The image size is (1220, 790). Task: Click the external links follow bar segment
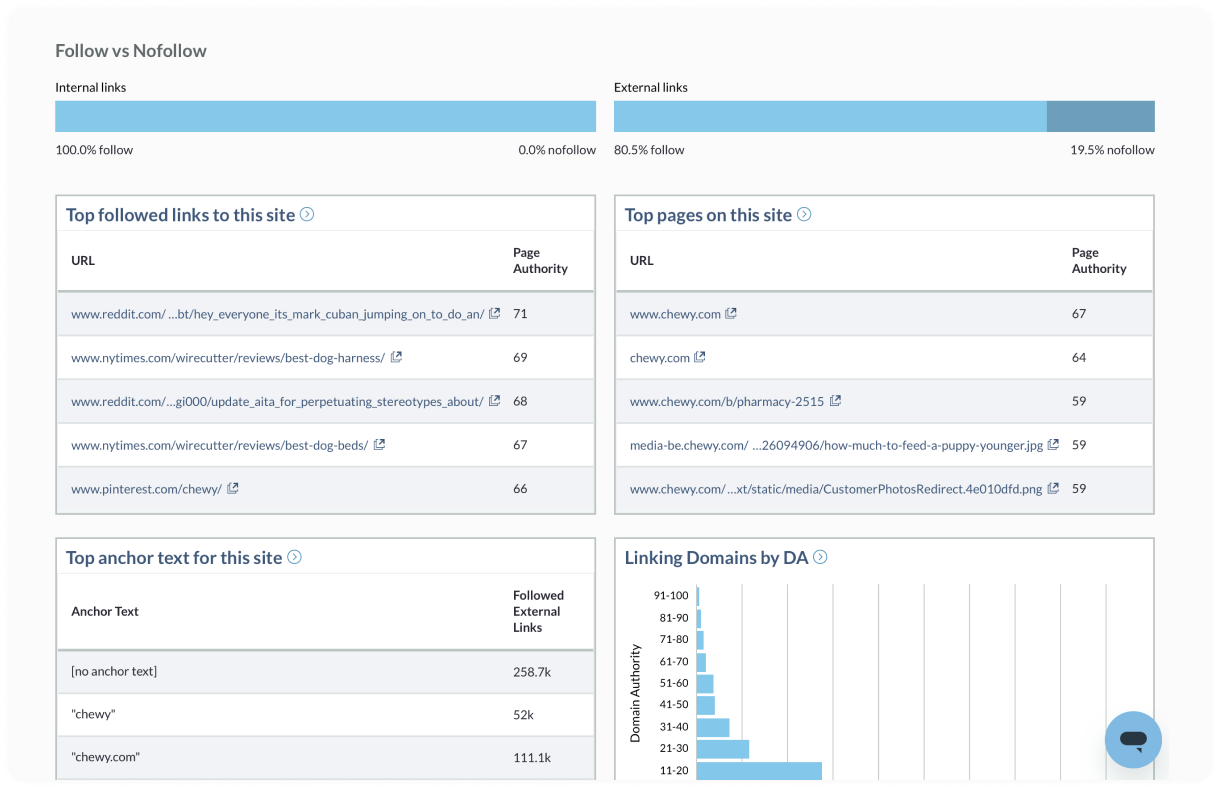[x=830, y=116]
